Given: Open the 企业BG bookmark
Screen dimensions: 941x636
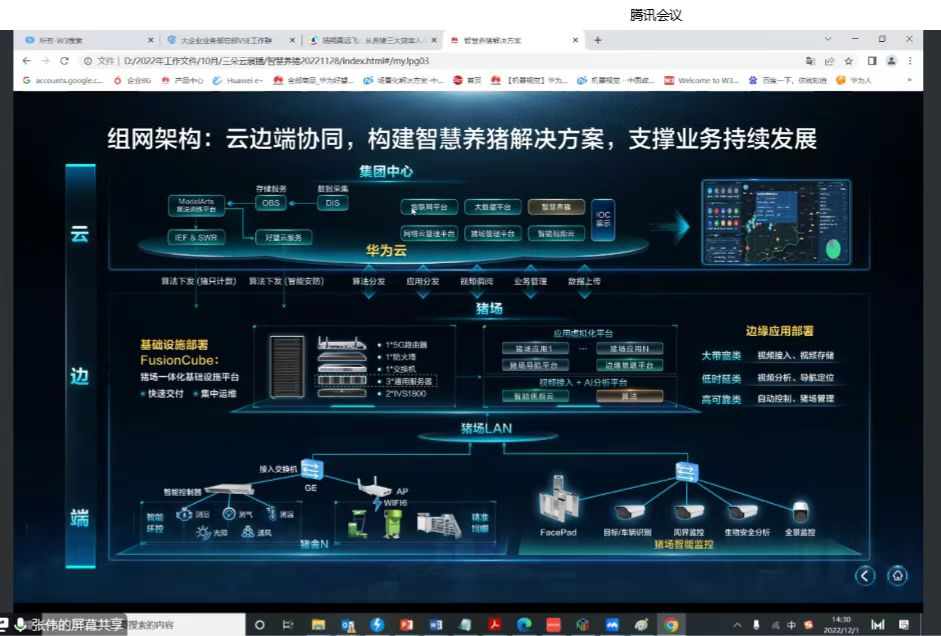Looking at the screenshot, I should [x=133, y=80].
